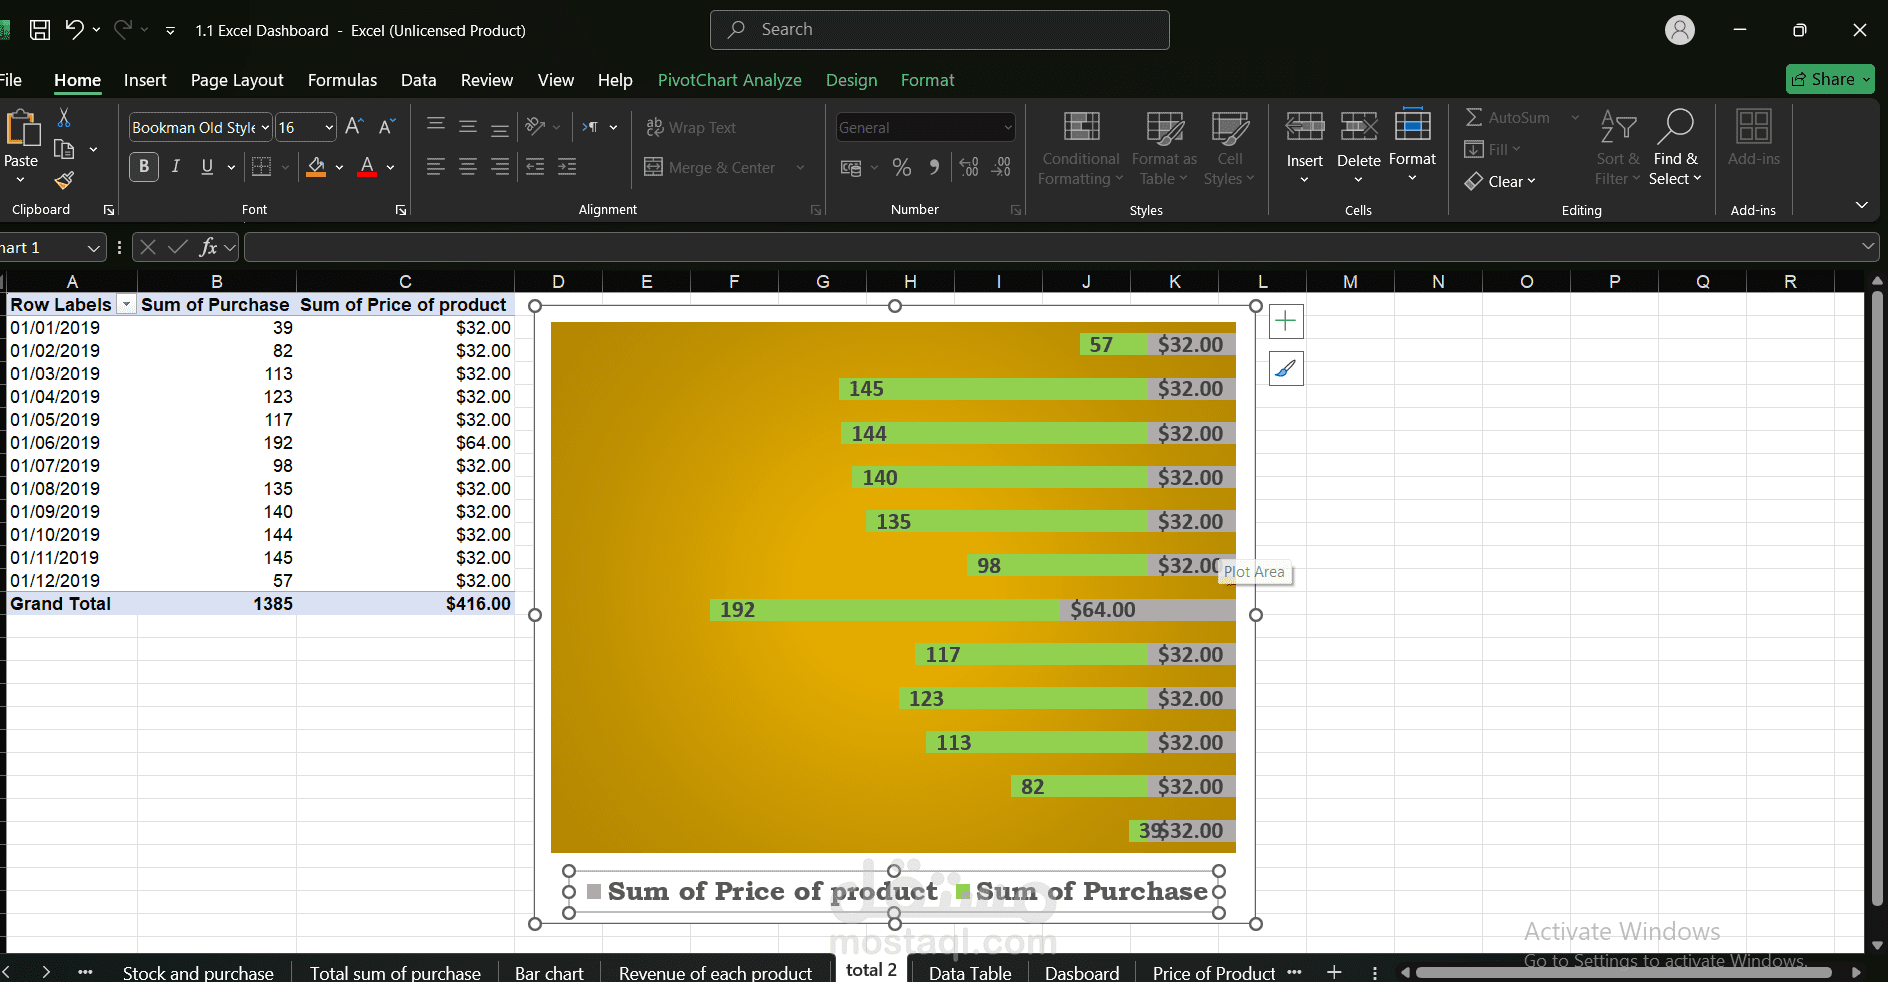1888x982 pixels.
Task: Open Chart Styles paintbrush button
Action: (1286, 369)
